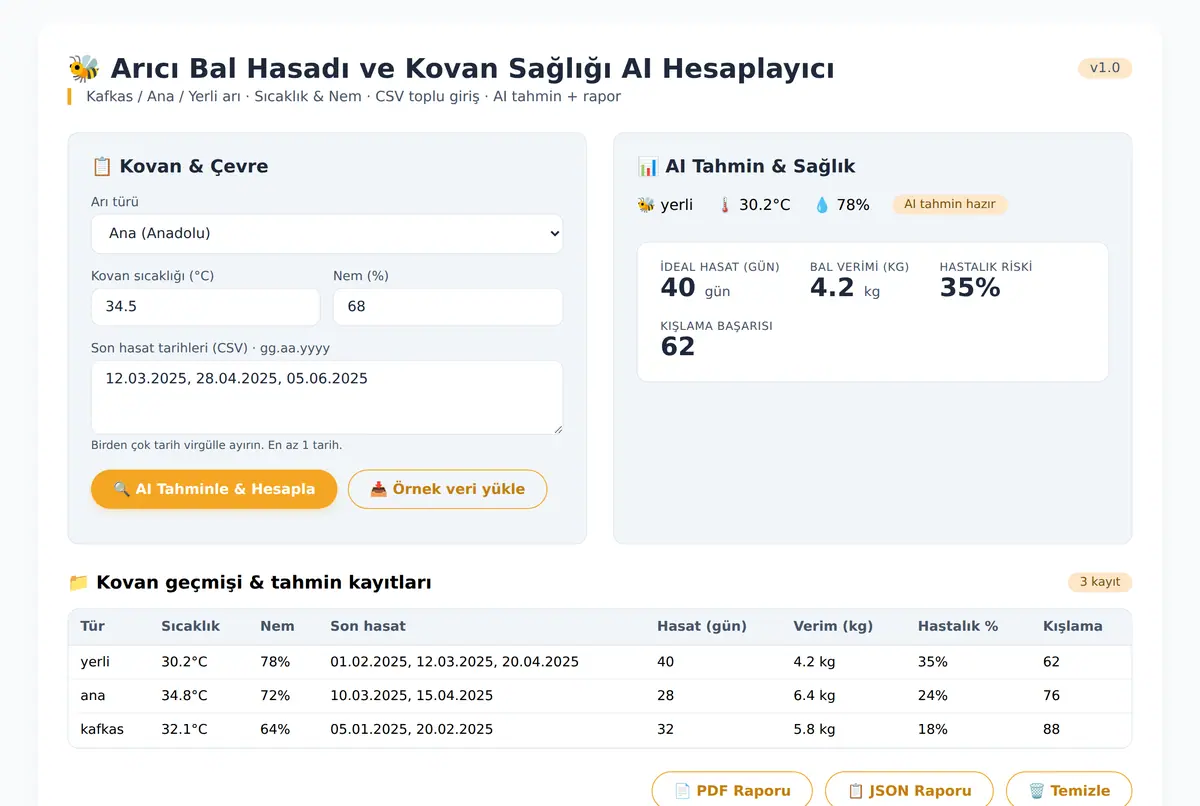Click the Bal Verimi 4.2 kg value
Image resolution: width=1200 pixels, height=806 pixels.
(845, 288)
